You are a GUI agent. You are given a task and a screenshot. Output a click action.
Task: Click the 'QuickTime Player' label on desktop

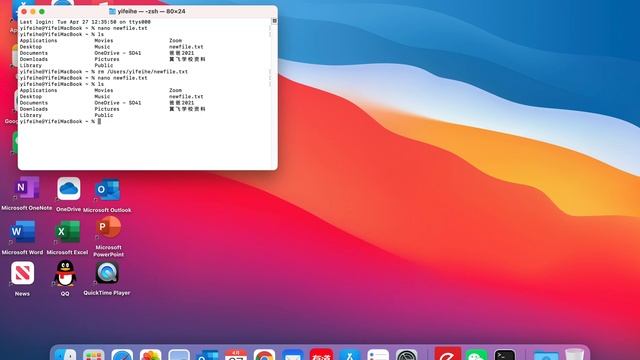107,293
